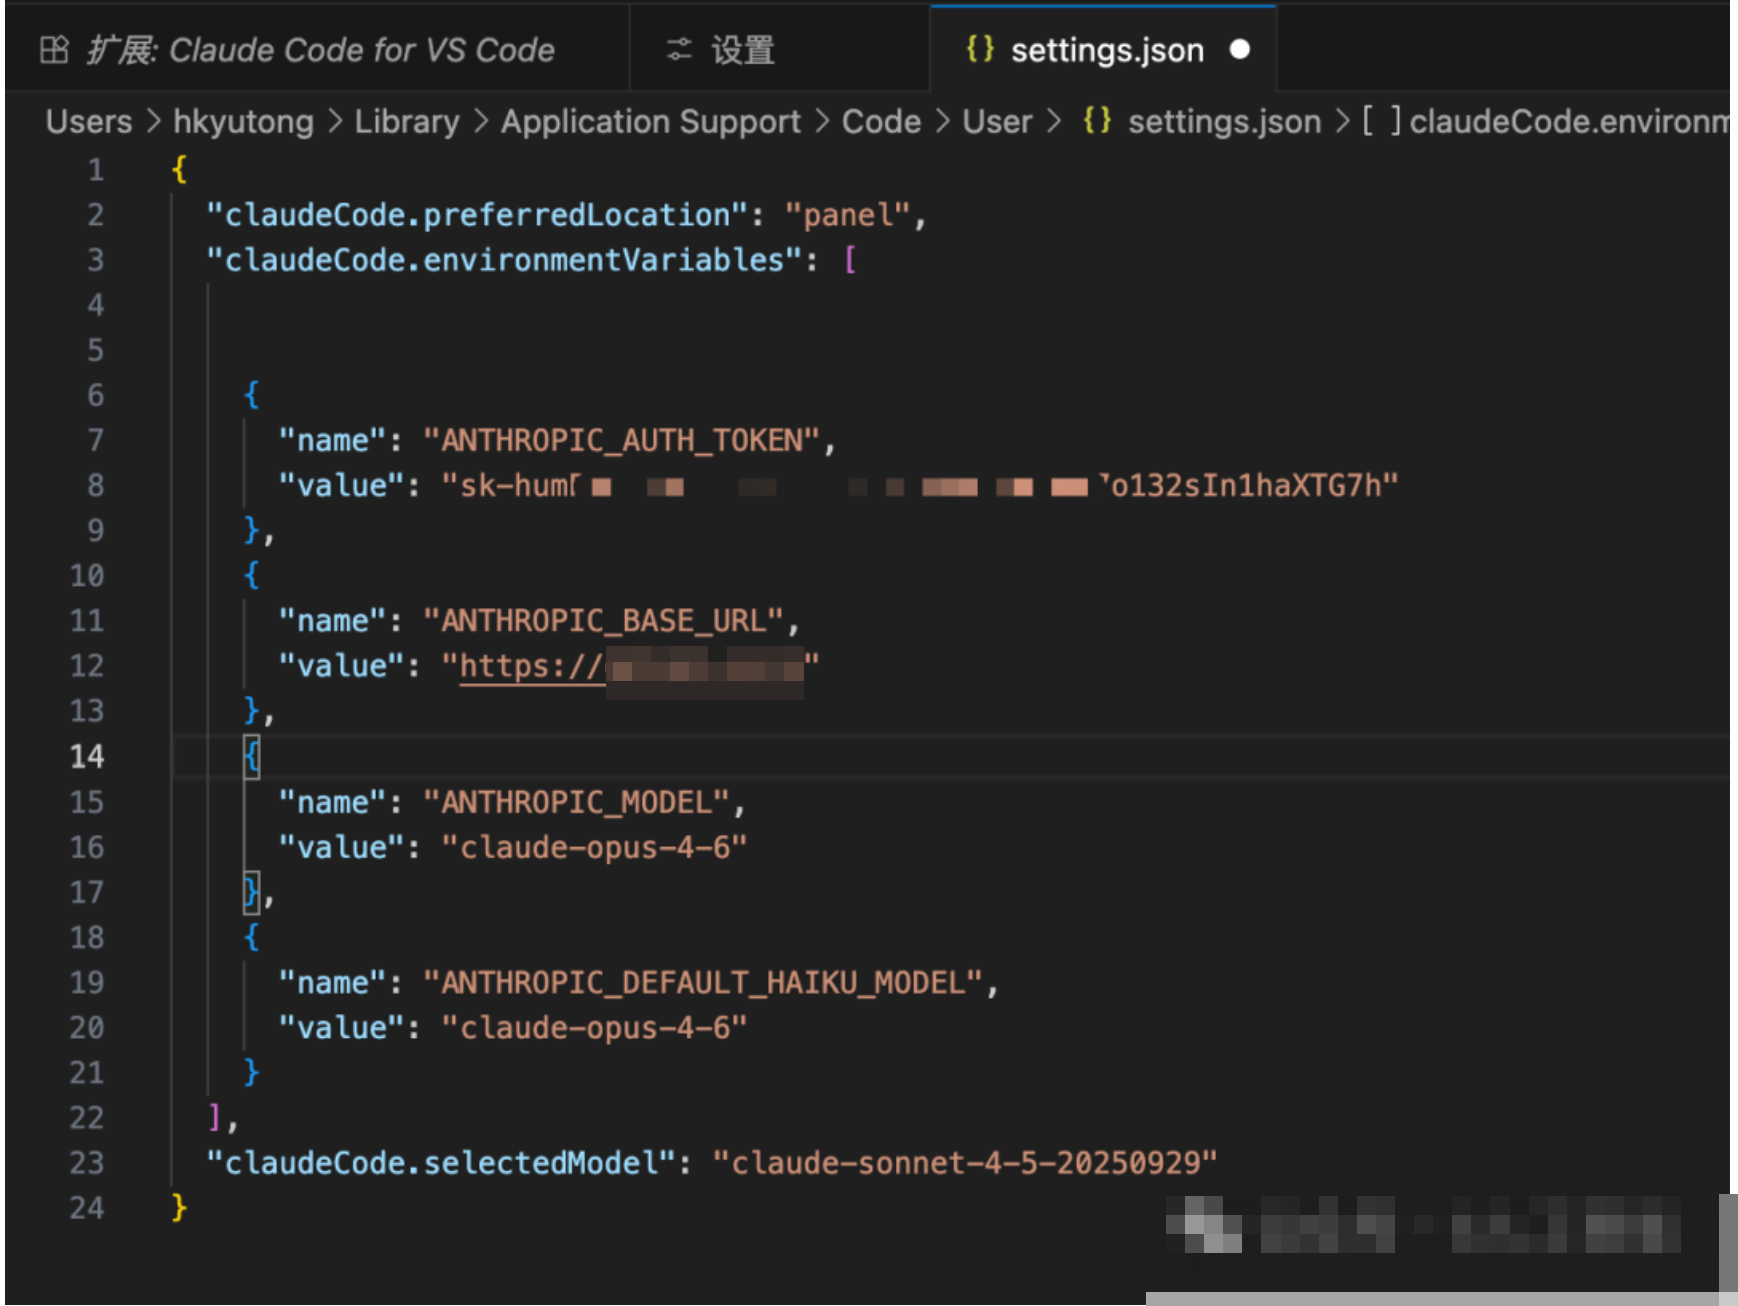The height and width of the screenshot is (1306, 1738).
Task: Click "claude-sonnet-4-5-20250929" value
Action: (x=965, y=1163)
